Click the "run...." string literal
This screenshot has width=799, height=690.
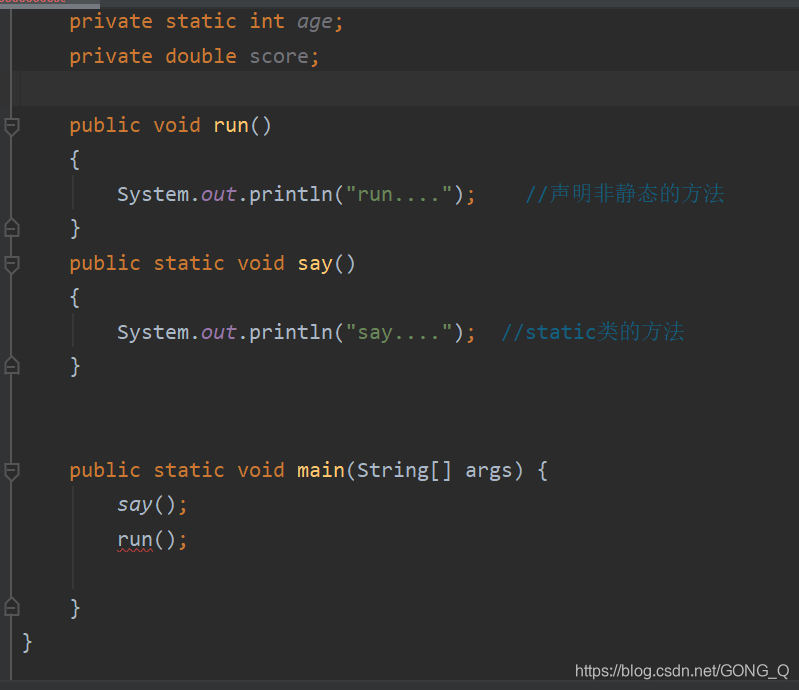click(399, 194)
